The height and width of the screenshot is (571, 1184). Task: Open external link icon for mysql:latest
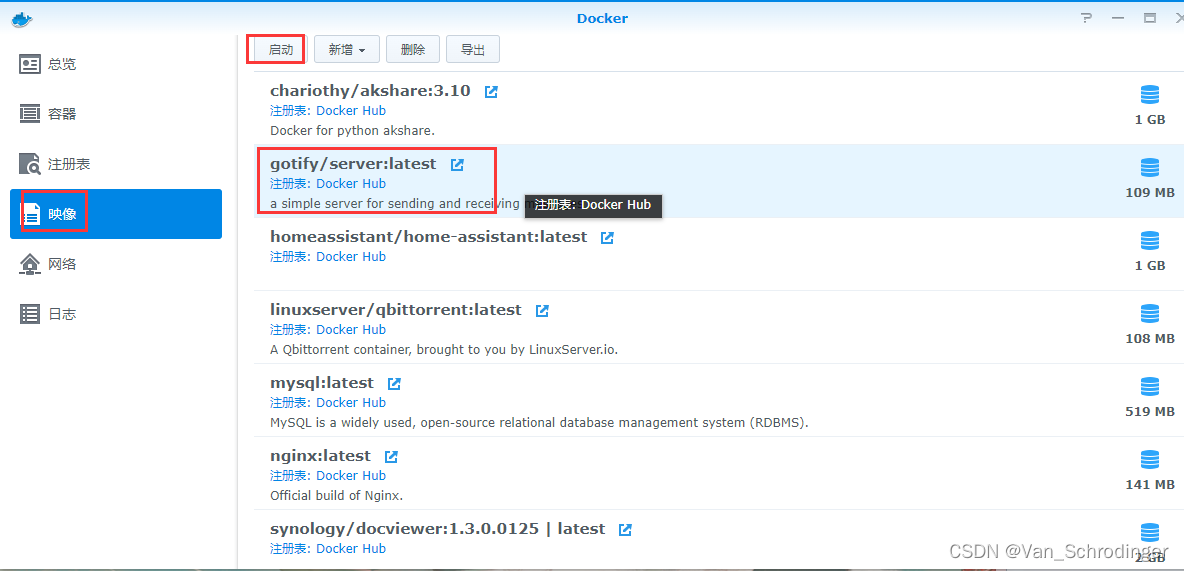coord(394,384)
